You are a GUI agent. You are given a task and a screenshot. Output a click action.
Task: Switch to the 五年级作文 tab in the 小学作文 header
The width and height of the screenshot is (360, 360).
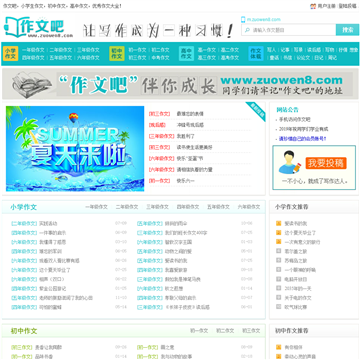tap(218, 207)
